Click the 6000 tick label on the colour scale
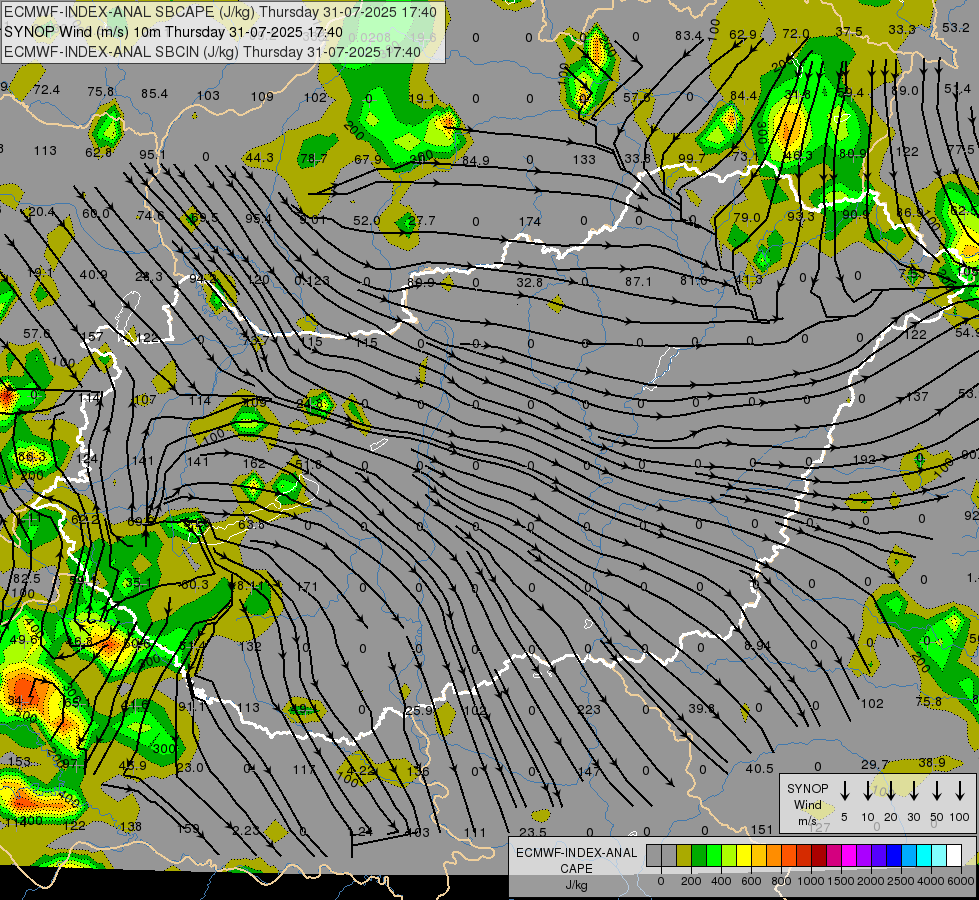The width and height of the screenshot is (979, 900). point(961,881)
